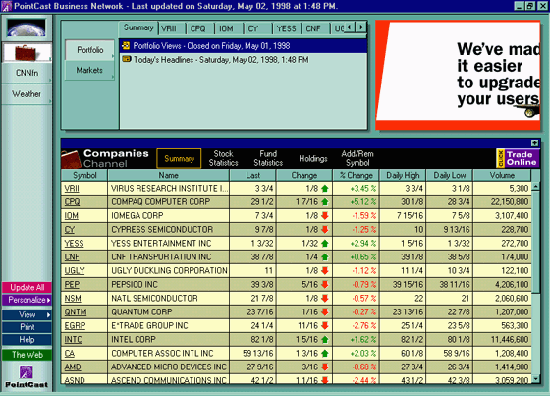Click the Trade Online icon

(x=517, y=158)
